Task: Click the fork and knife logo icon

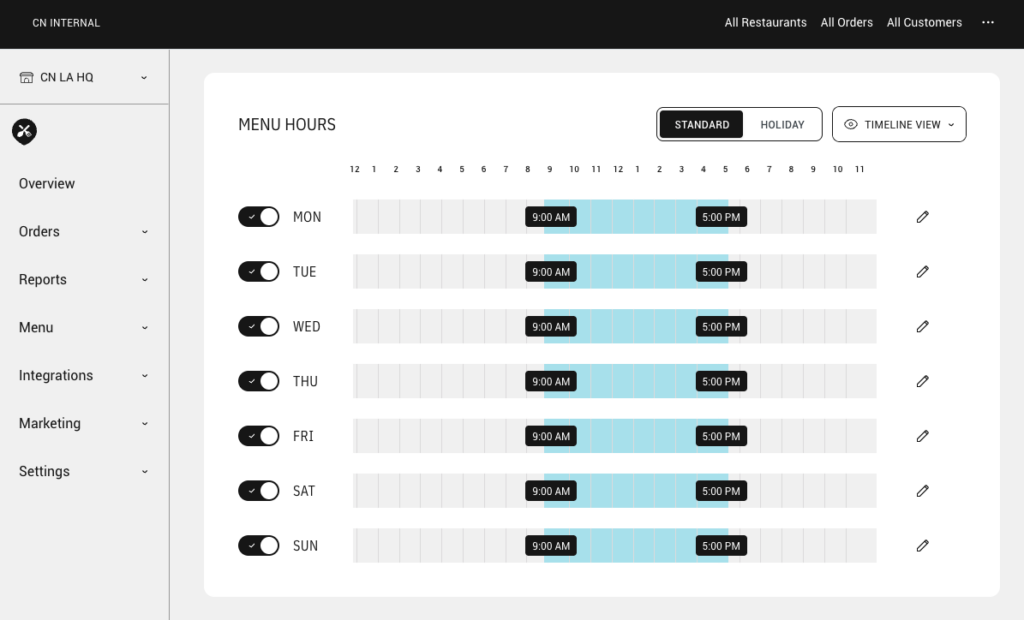Action: 25,130
